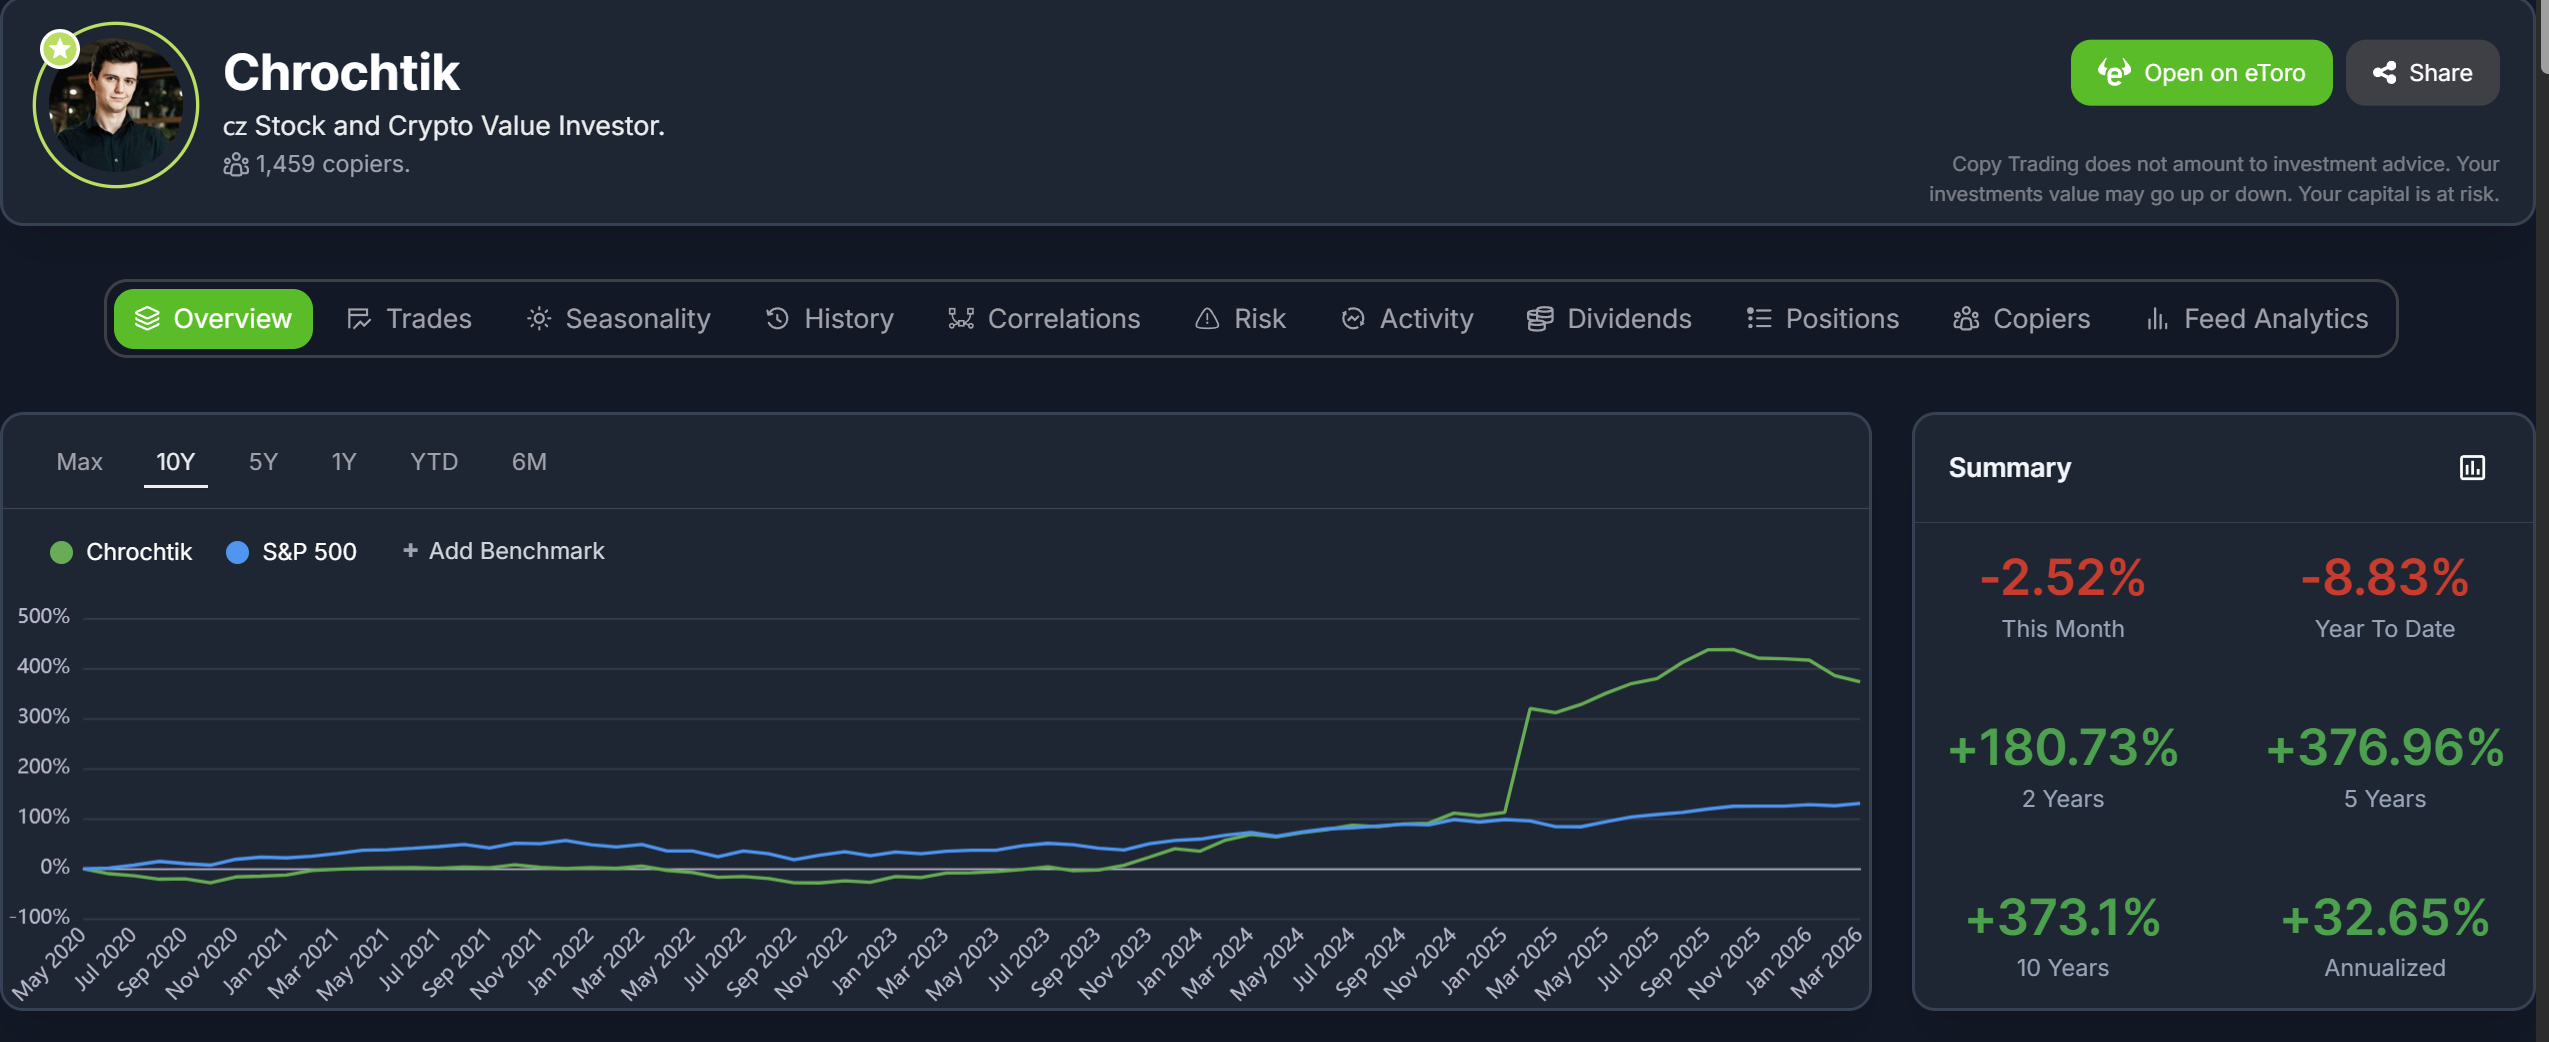Click the Chrochtik profile photo
The width and height of the screenshot is (2549, 1042).
[x=116, y=106]
